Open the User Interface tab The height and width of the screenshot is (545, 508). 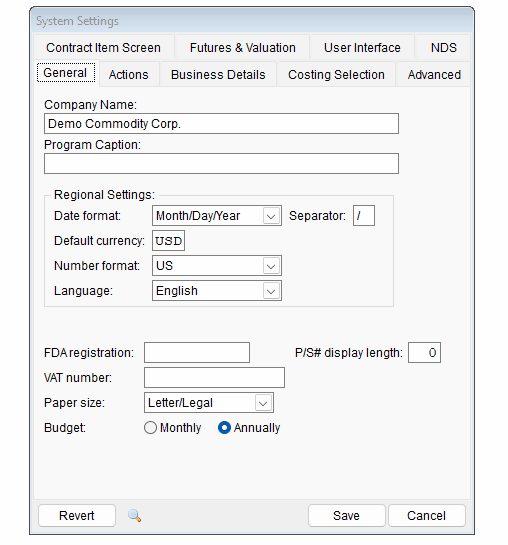[362, 47]
